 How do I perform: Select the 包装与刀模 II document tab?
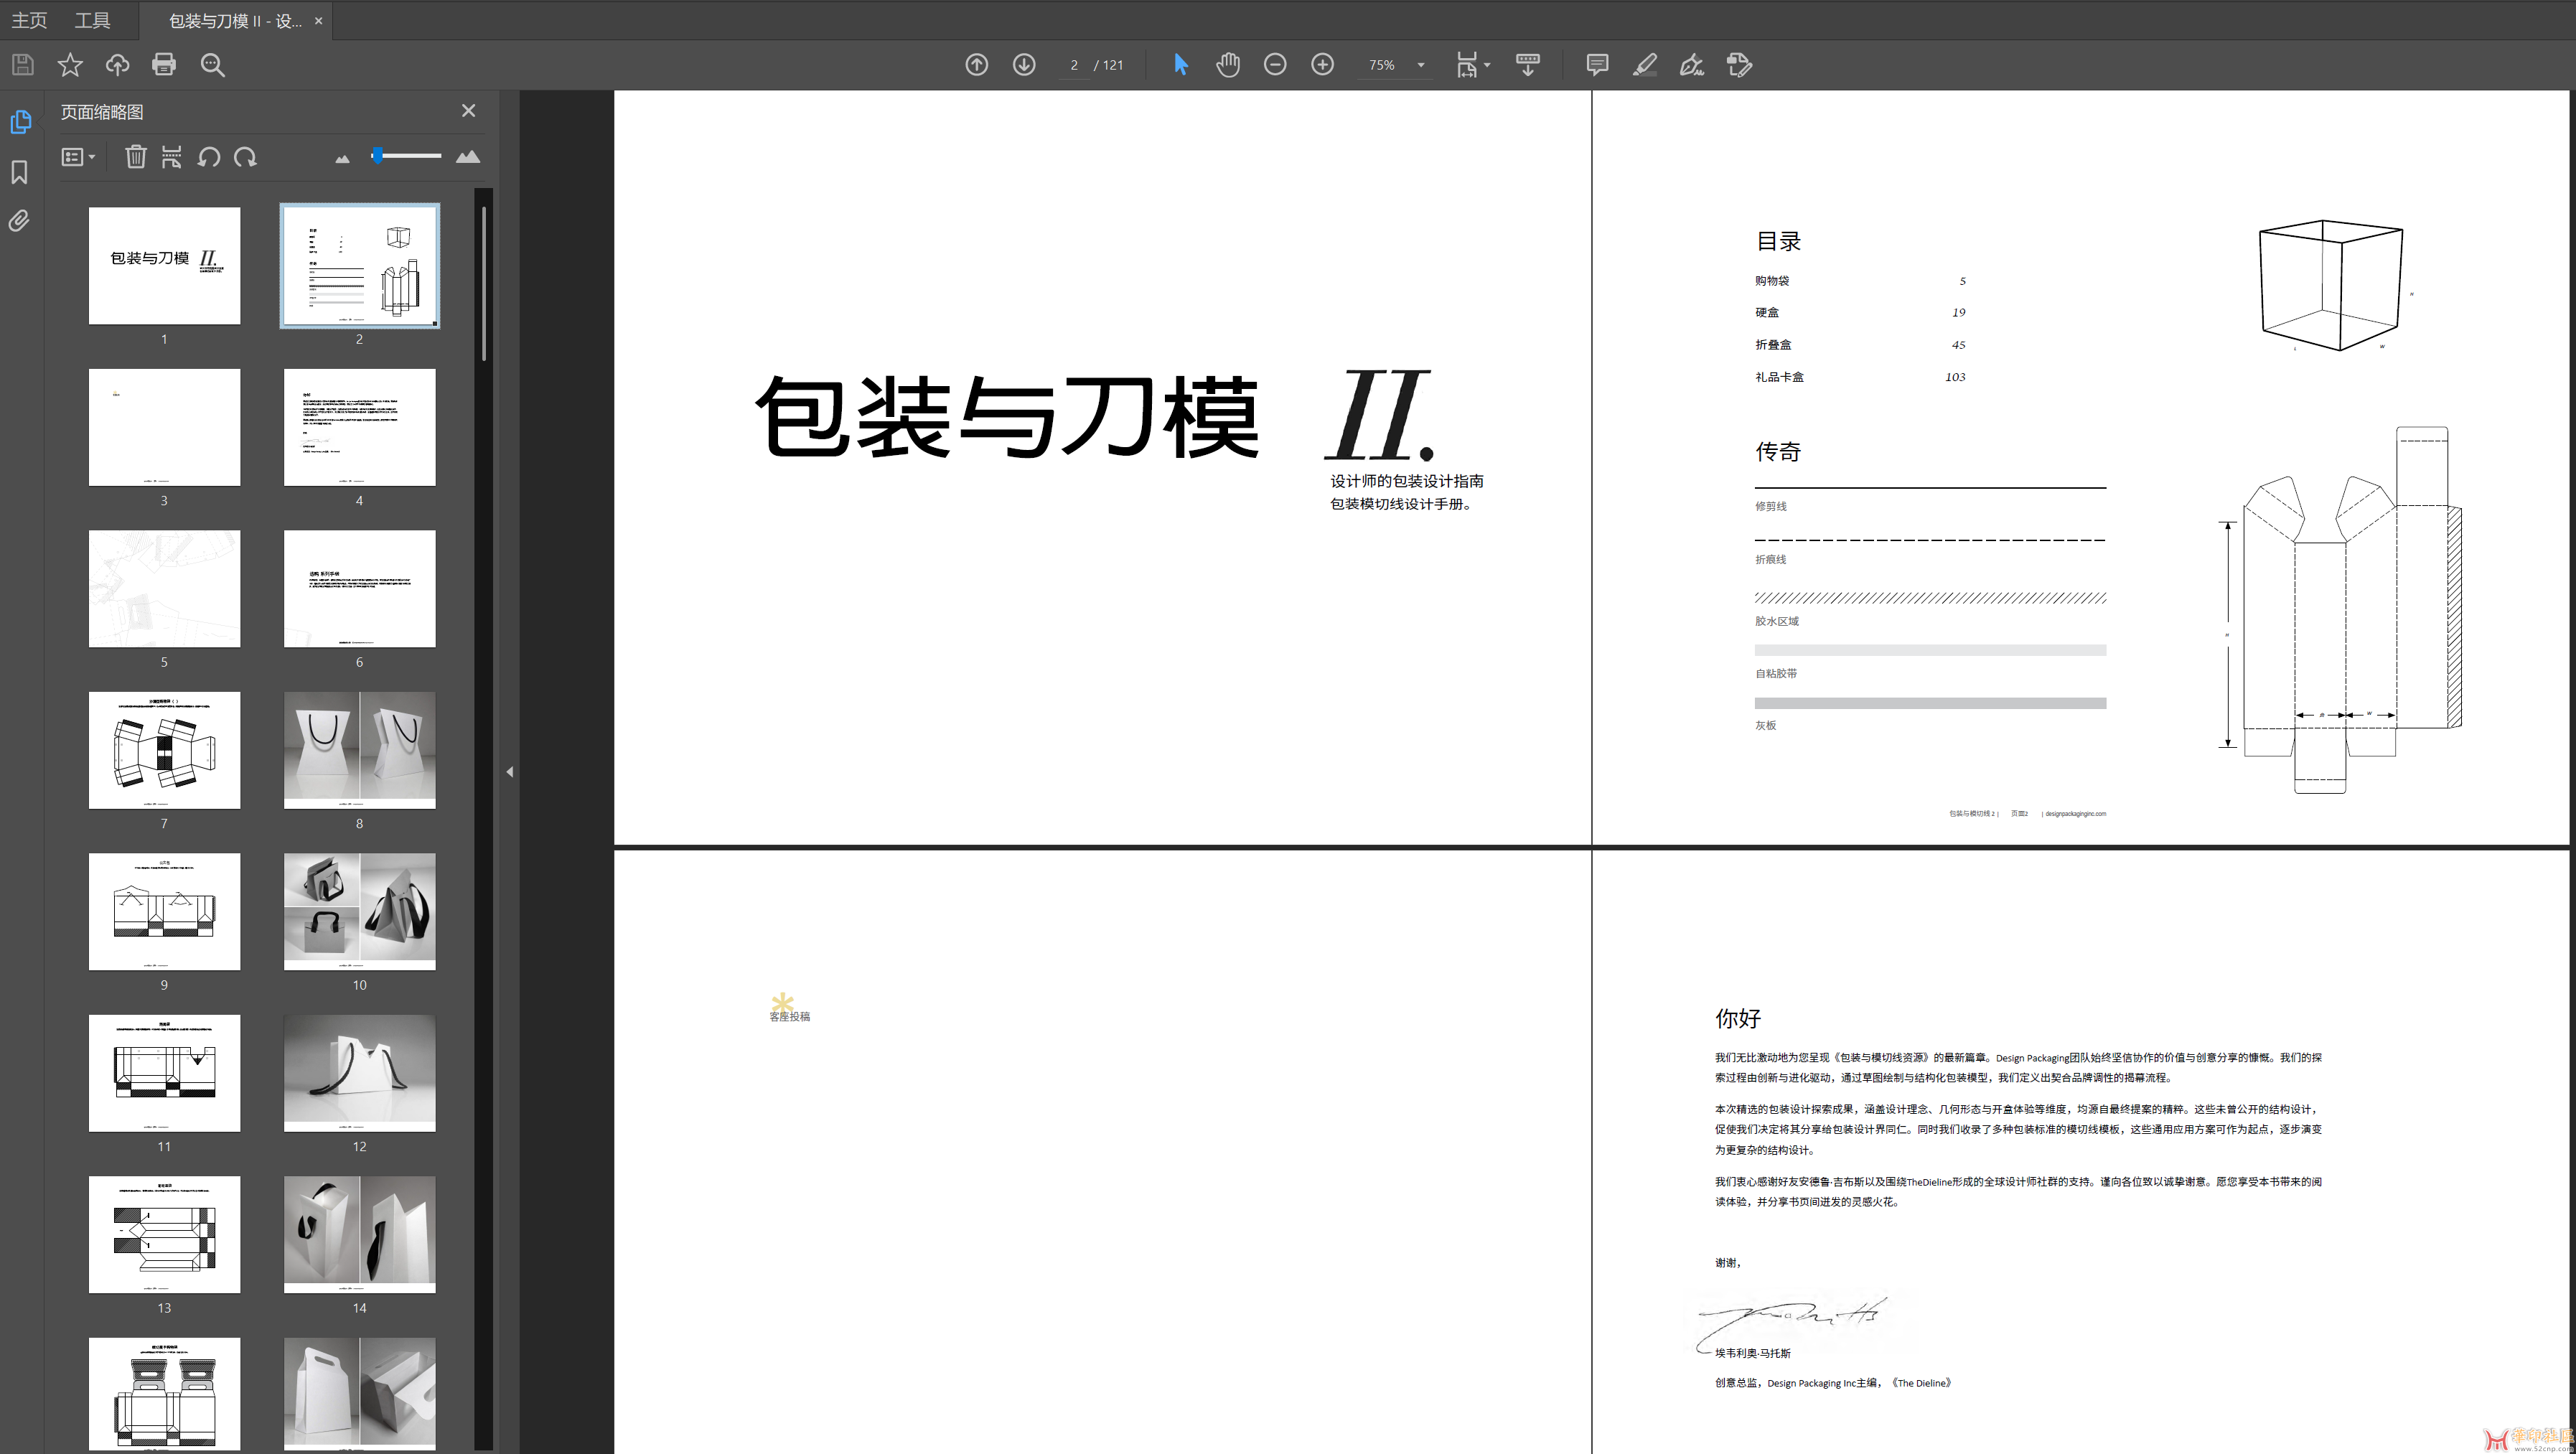pyautogui.click(x=235, y=21)
